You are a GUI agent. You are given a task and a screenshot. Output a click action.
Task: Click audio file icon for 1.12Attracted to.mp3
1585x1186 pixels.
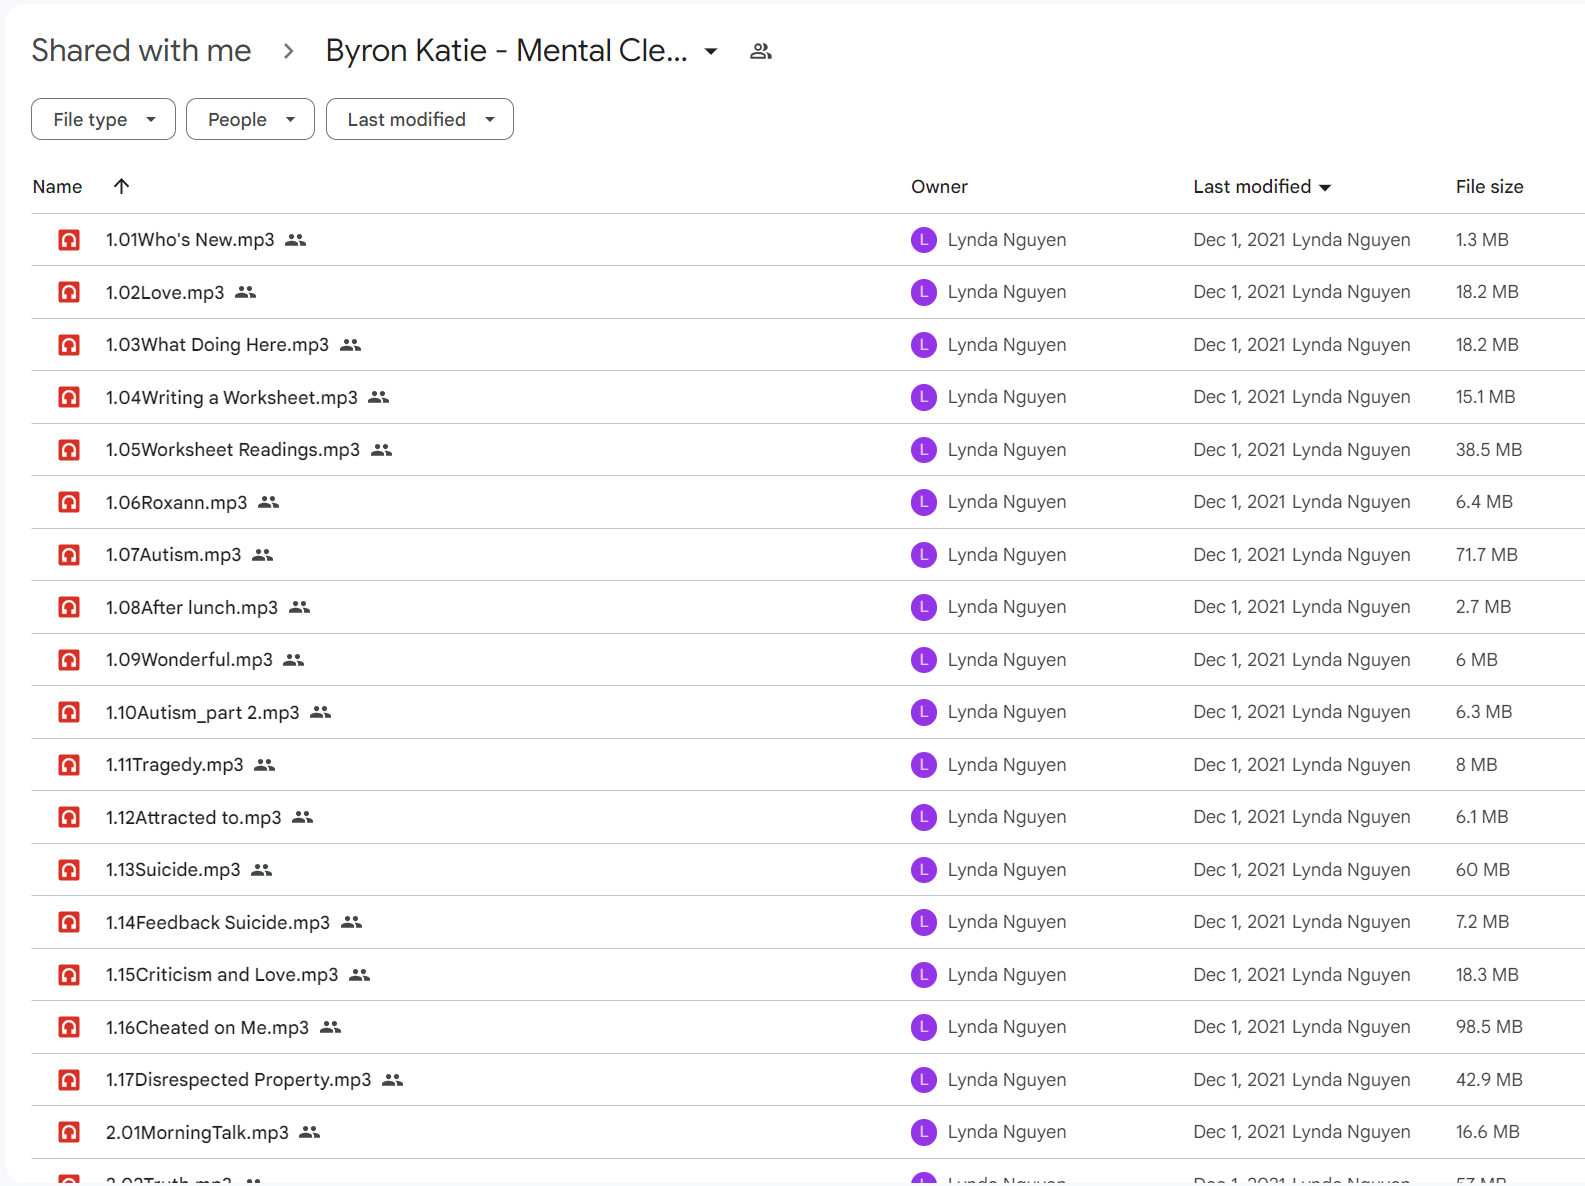(69, 817)
